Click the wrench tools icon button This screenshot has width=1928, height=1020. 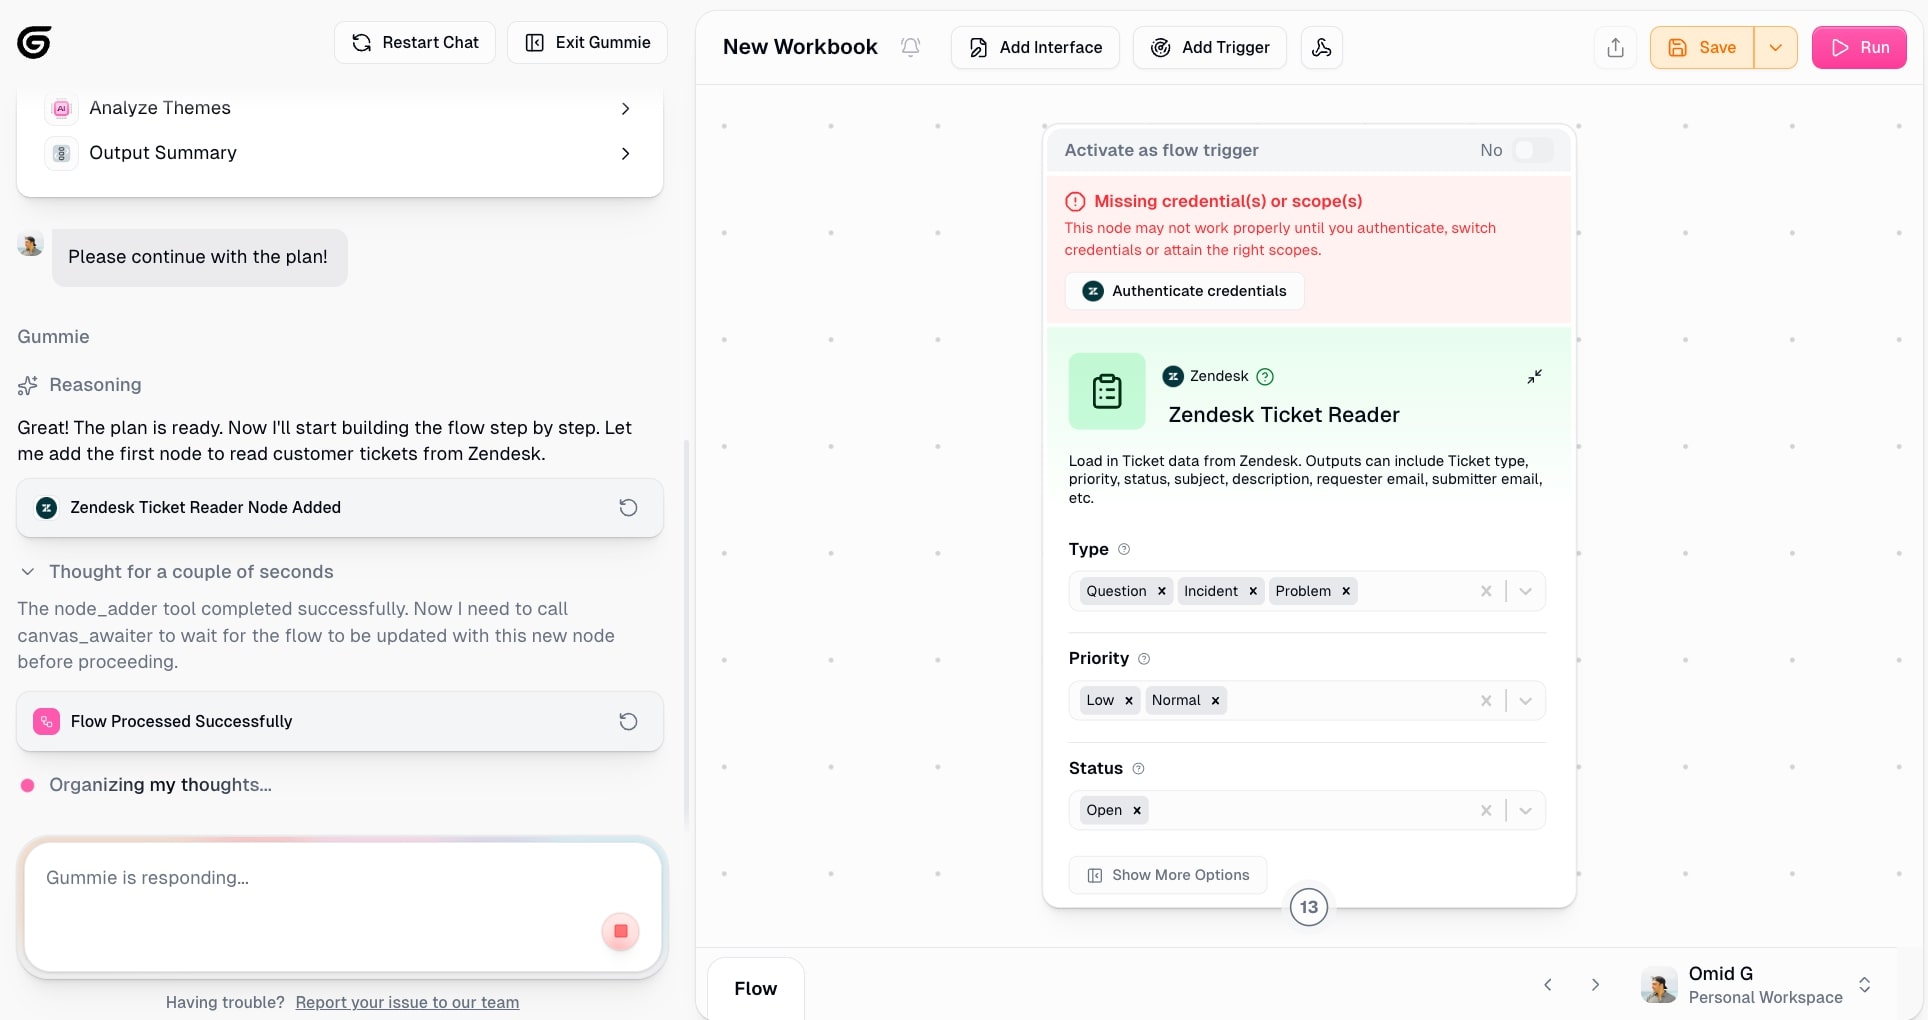tap(1321, 47)
